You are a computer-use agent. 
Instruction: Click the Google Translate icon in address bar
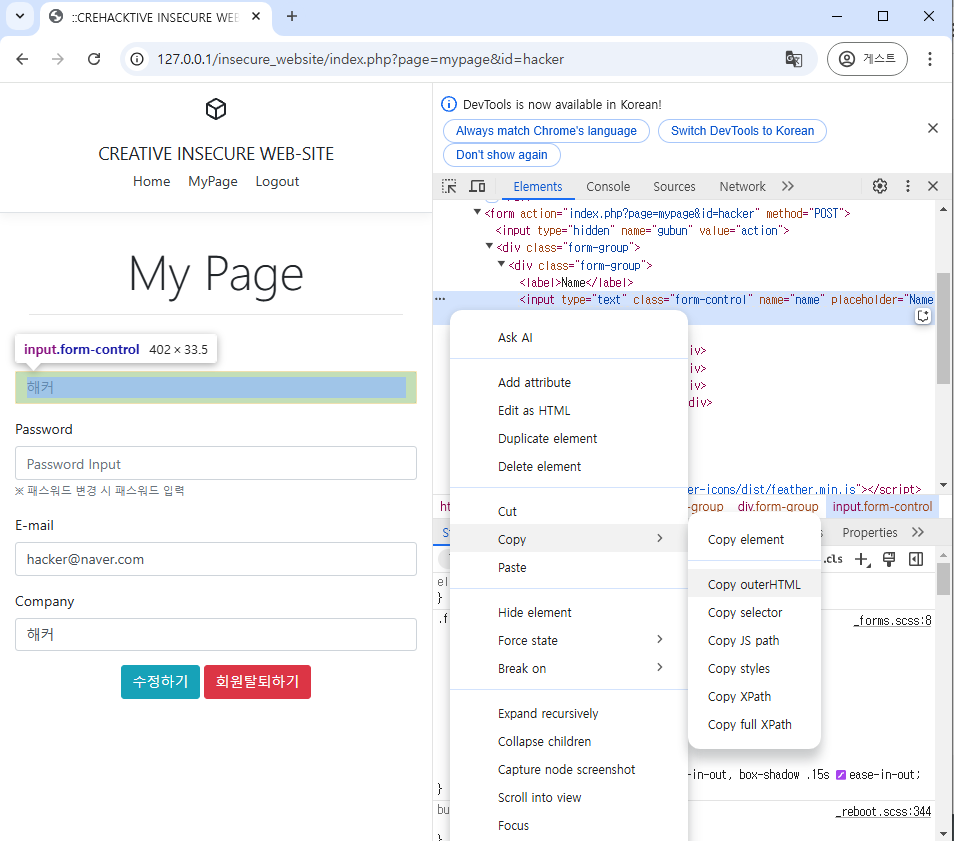tap(794, 59)
